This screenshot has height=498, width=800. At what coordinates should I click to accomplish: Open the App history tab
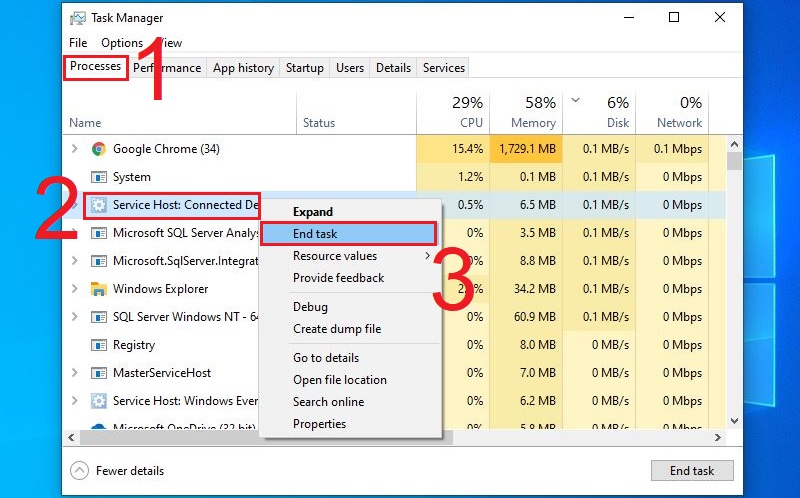(x=243, y=68)
